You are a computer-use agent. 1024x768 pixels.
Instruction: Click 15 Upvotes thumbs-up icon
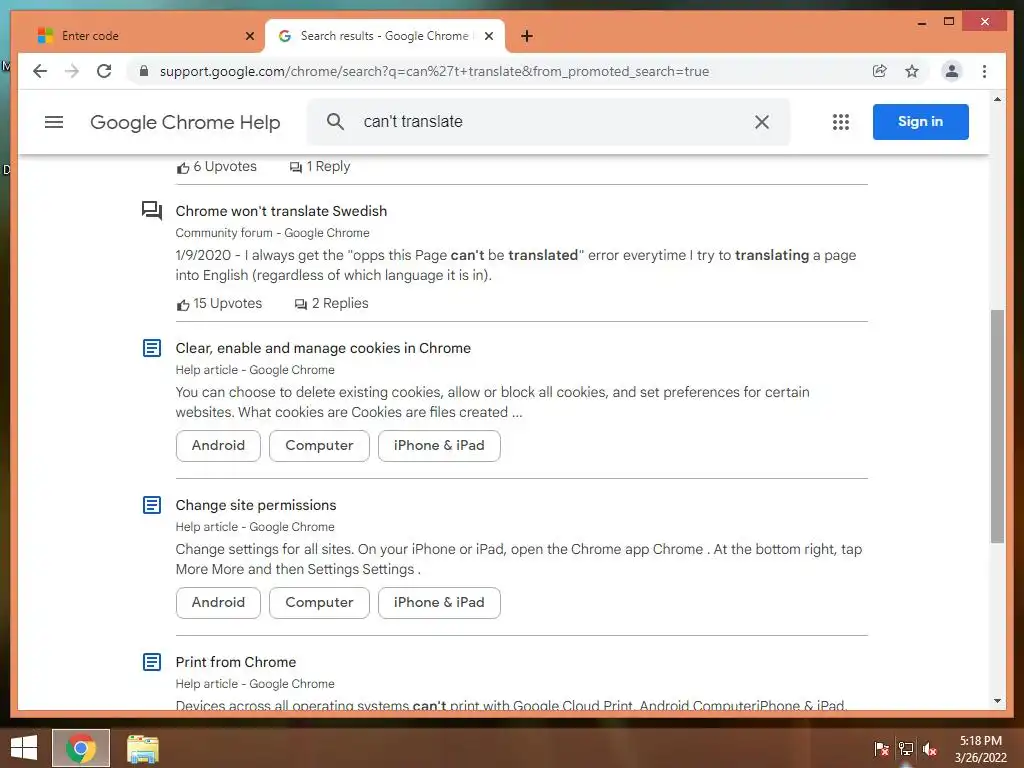click(183, 304)
